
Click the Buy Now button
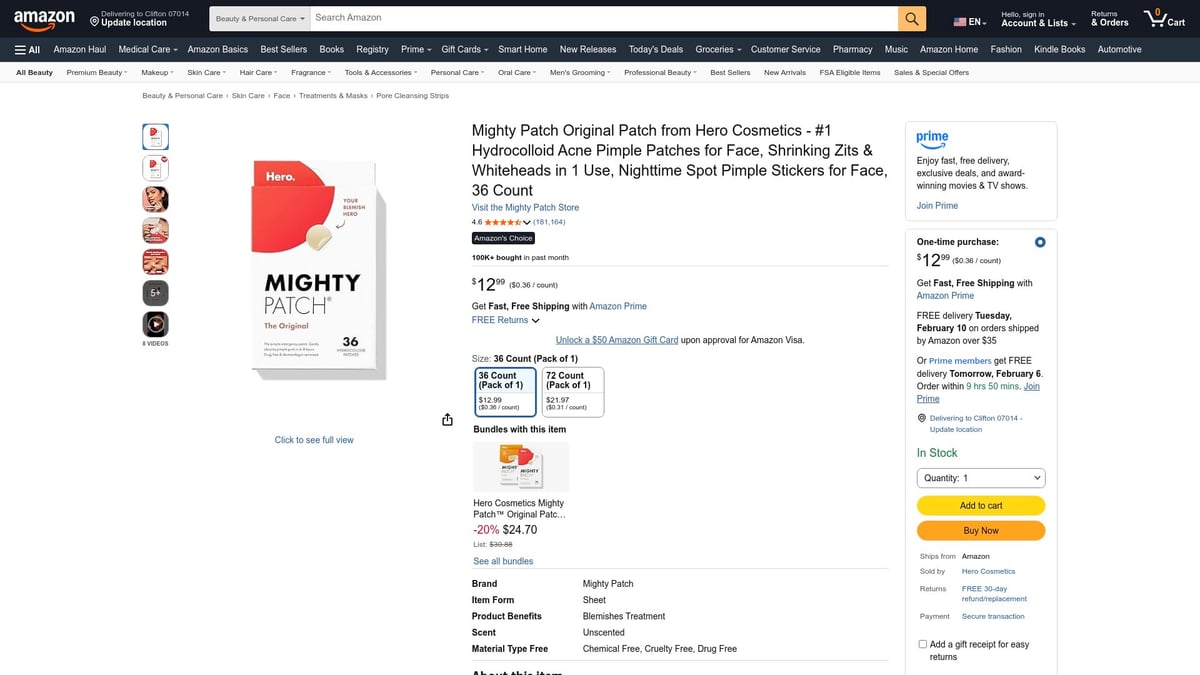(x=980, y=530)
